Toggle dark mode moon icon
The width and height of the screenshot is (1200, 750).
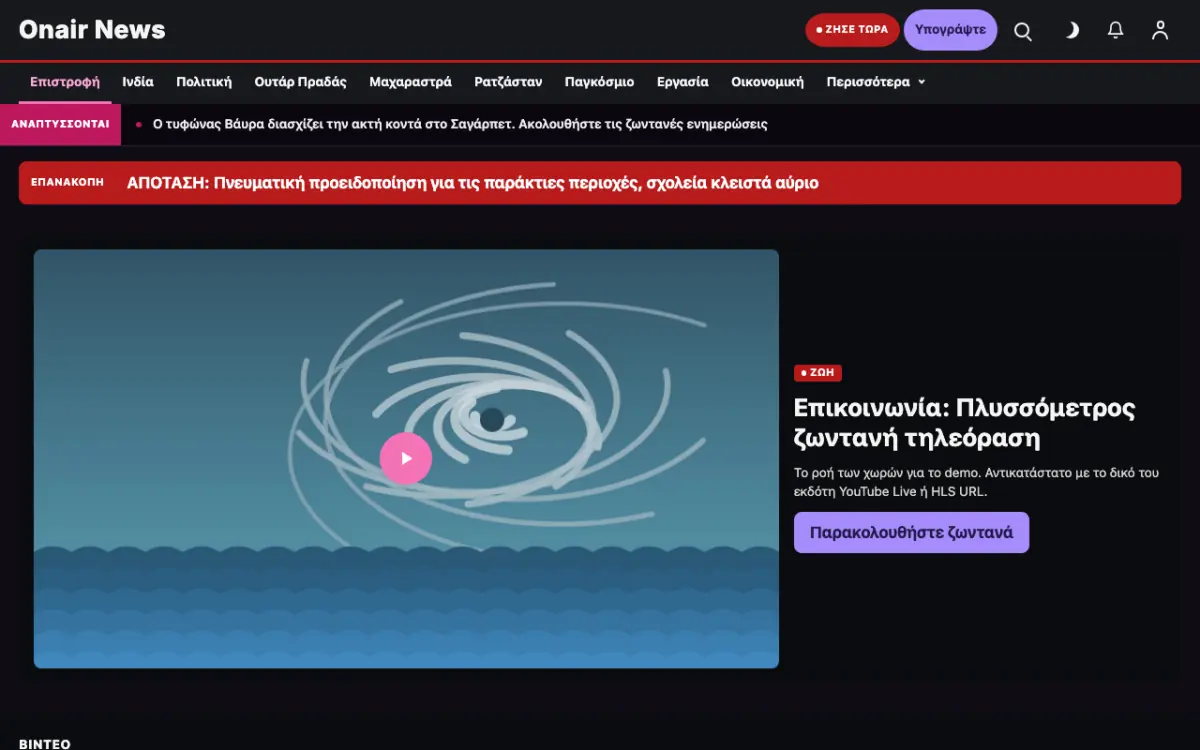(1071, 30)
